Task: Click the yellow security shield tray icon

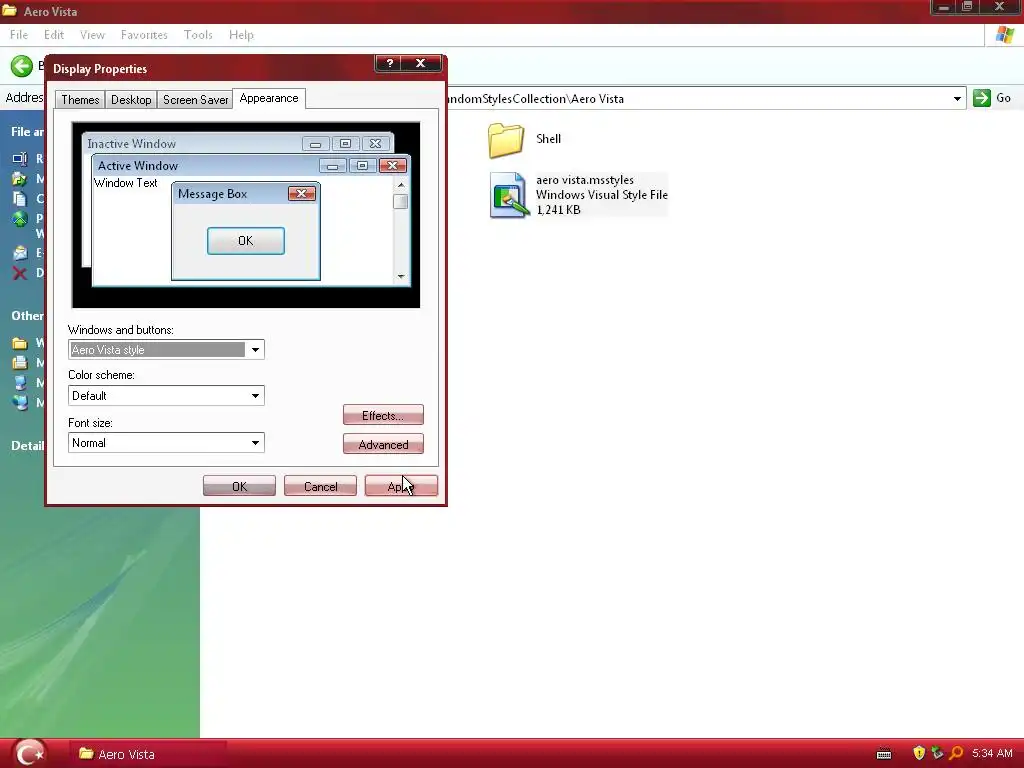Action: (919, 753)
